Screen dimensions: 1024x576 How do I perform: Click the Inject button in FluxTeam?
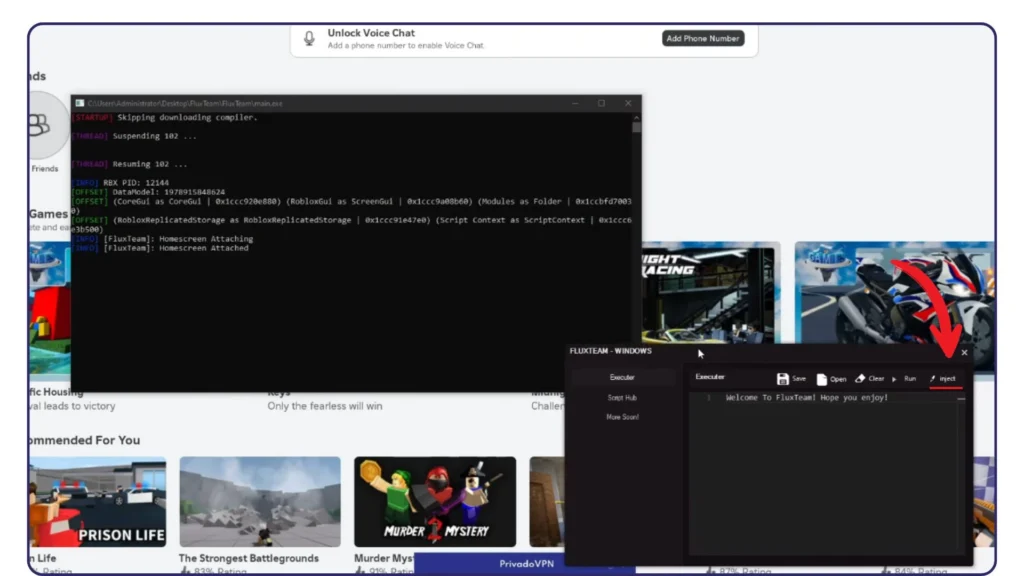pos(943,379)
